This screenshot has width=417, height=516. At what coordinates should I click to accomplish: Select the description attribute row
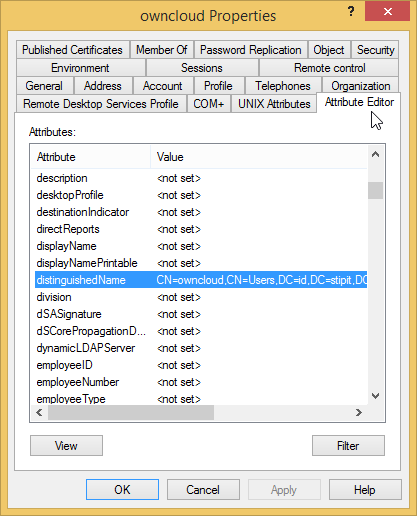(x=201, y=178)
